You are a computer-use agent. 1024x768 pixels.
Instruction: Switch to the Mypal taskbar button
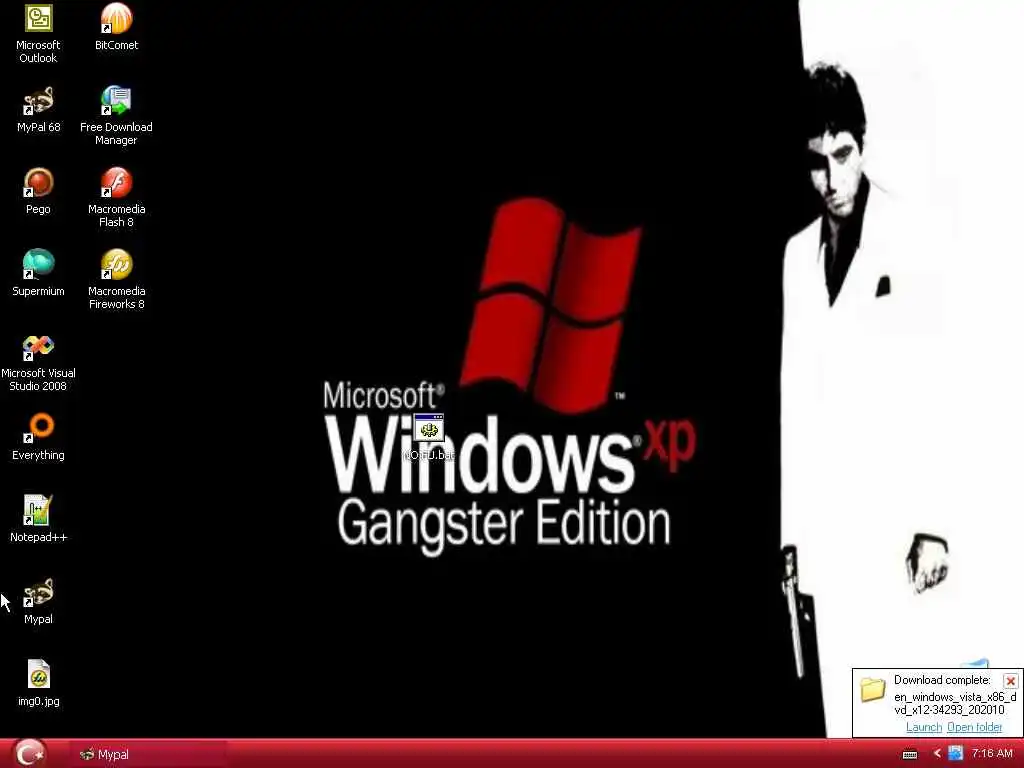pyautogui.click(x=149, y=754)
